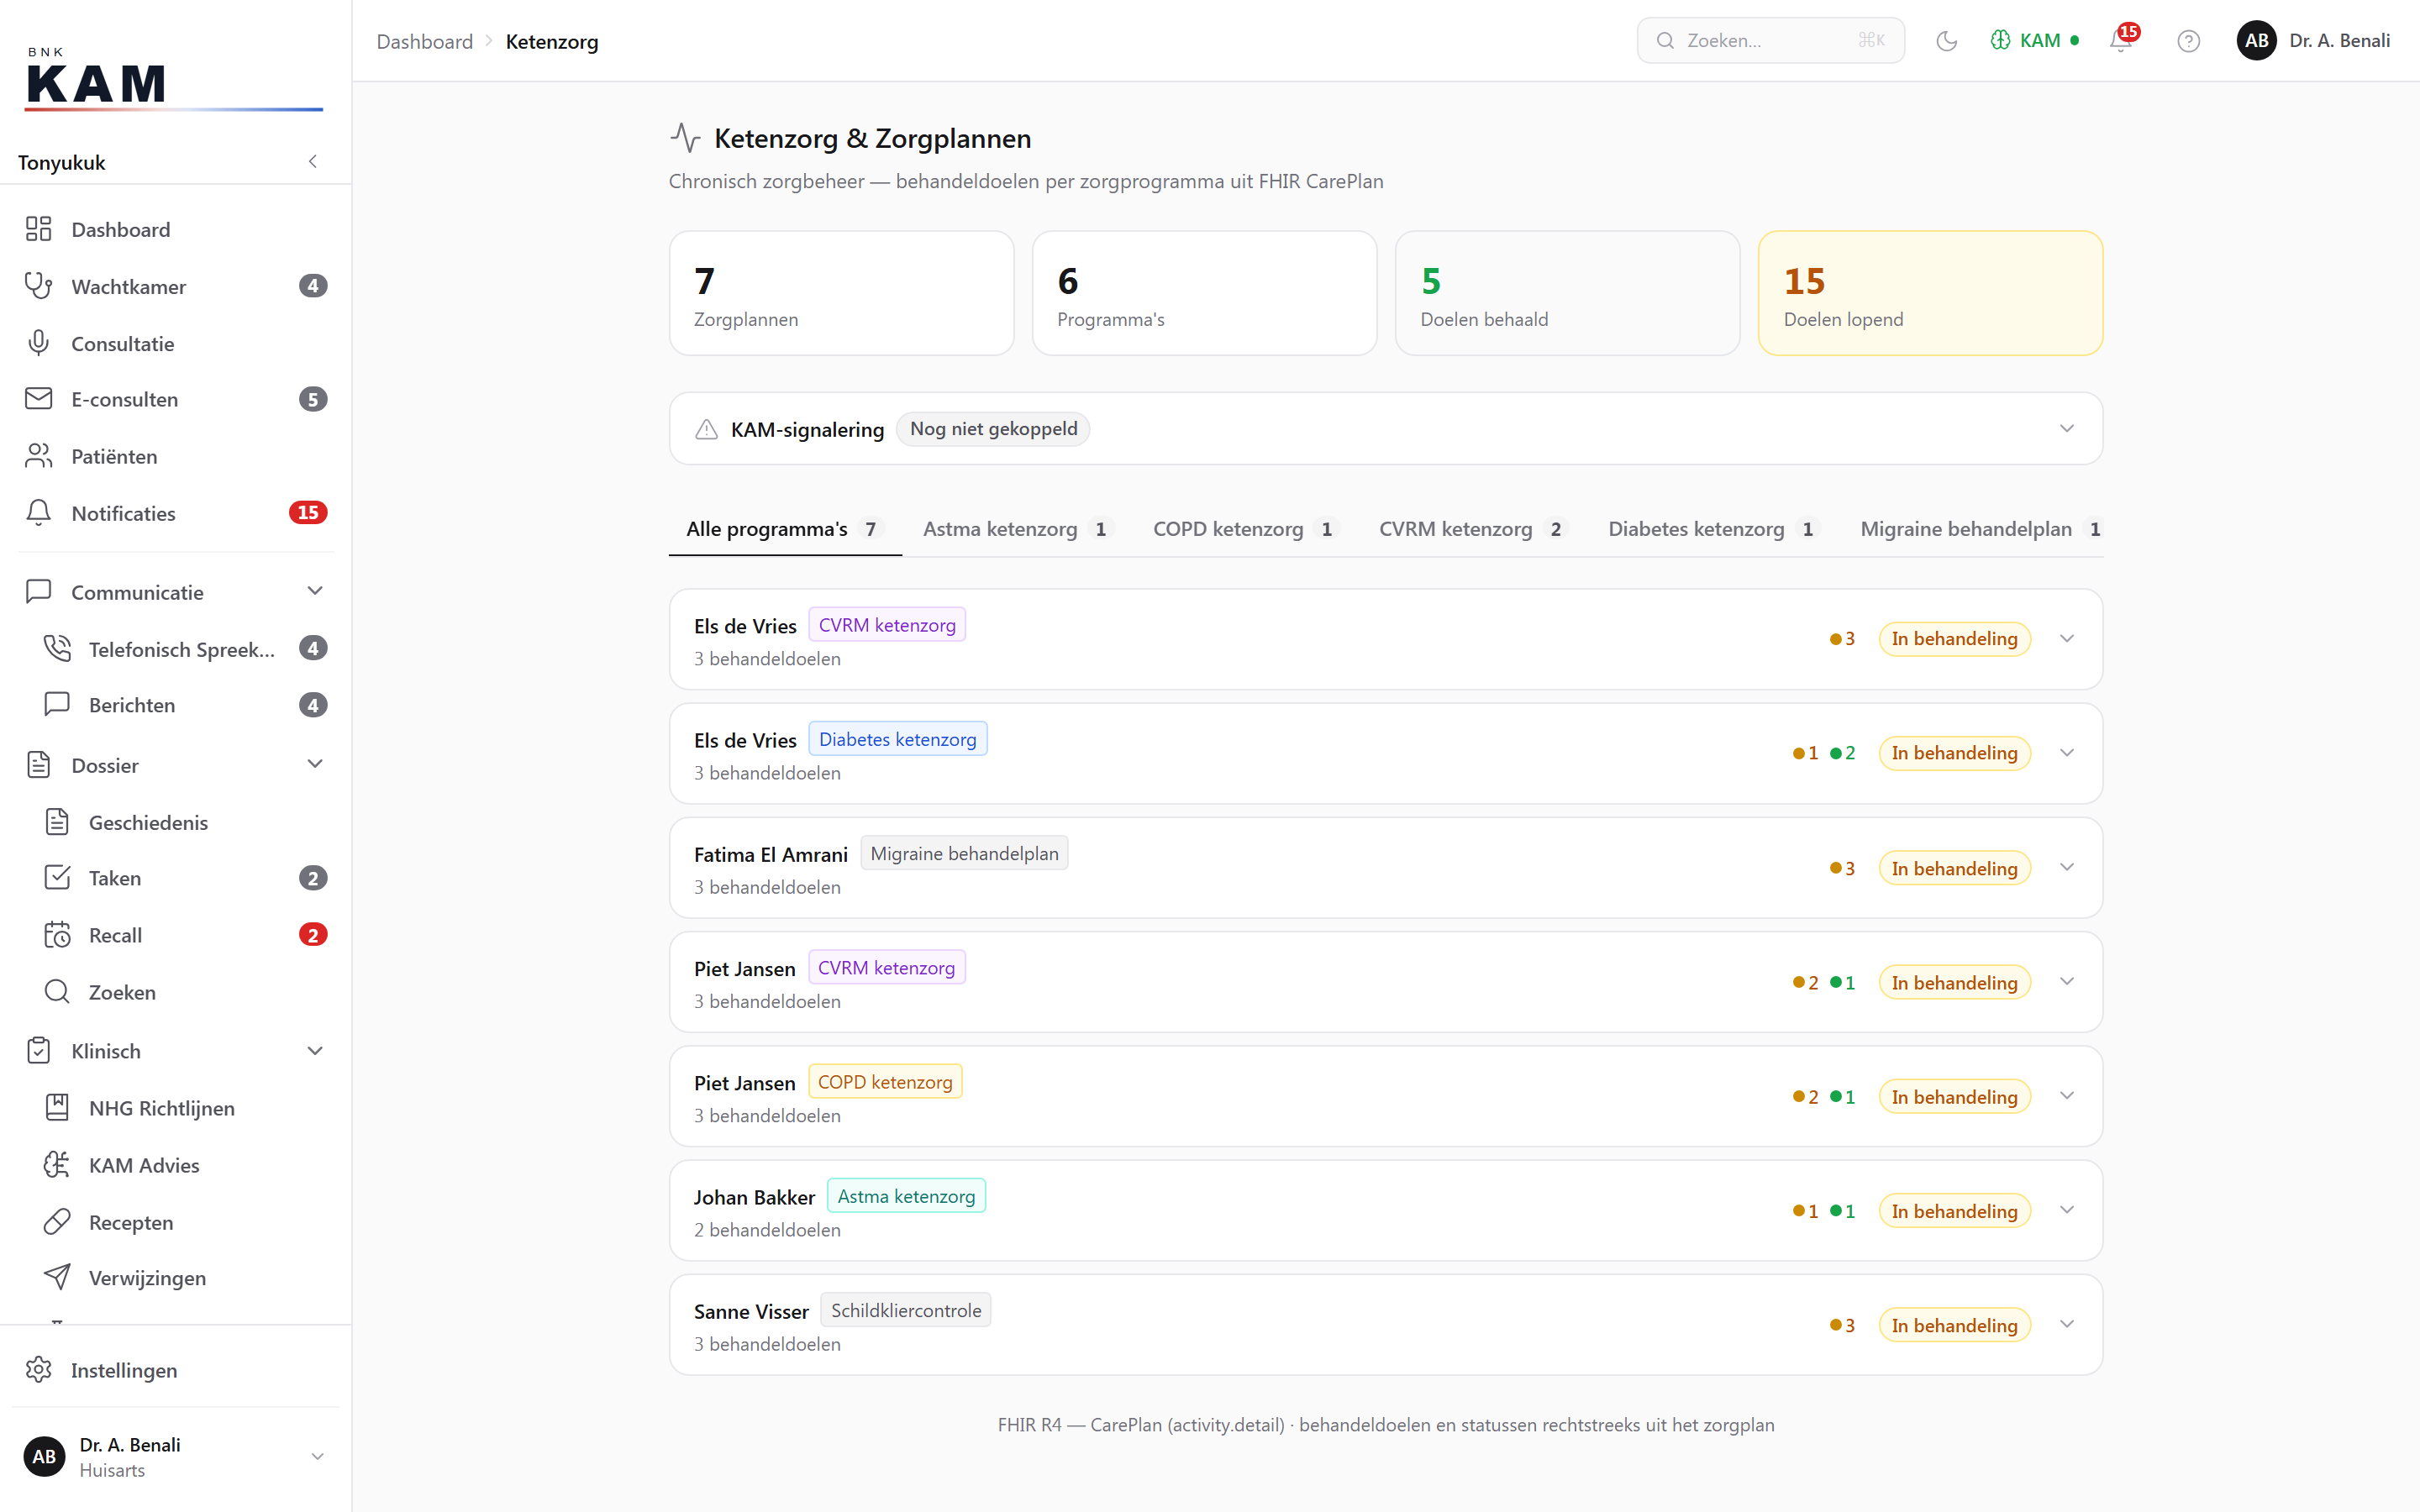
Task: Collapse the Communicatie section
Action: tap(175, 592)
